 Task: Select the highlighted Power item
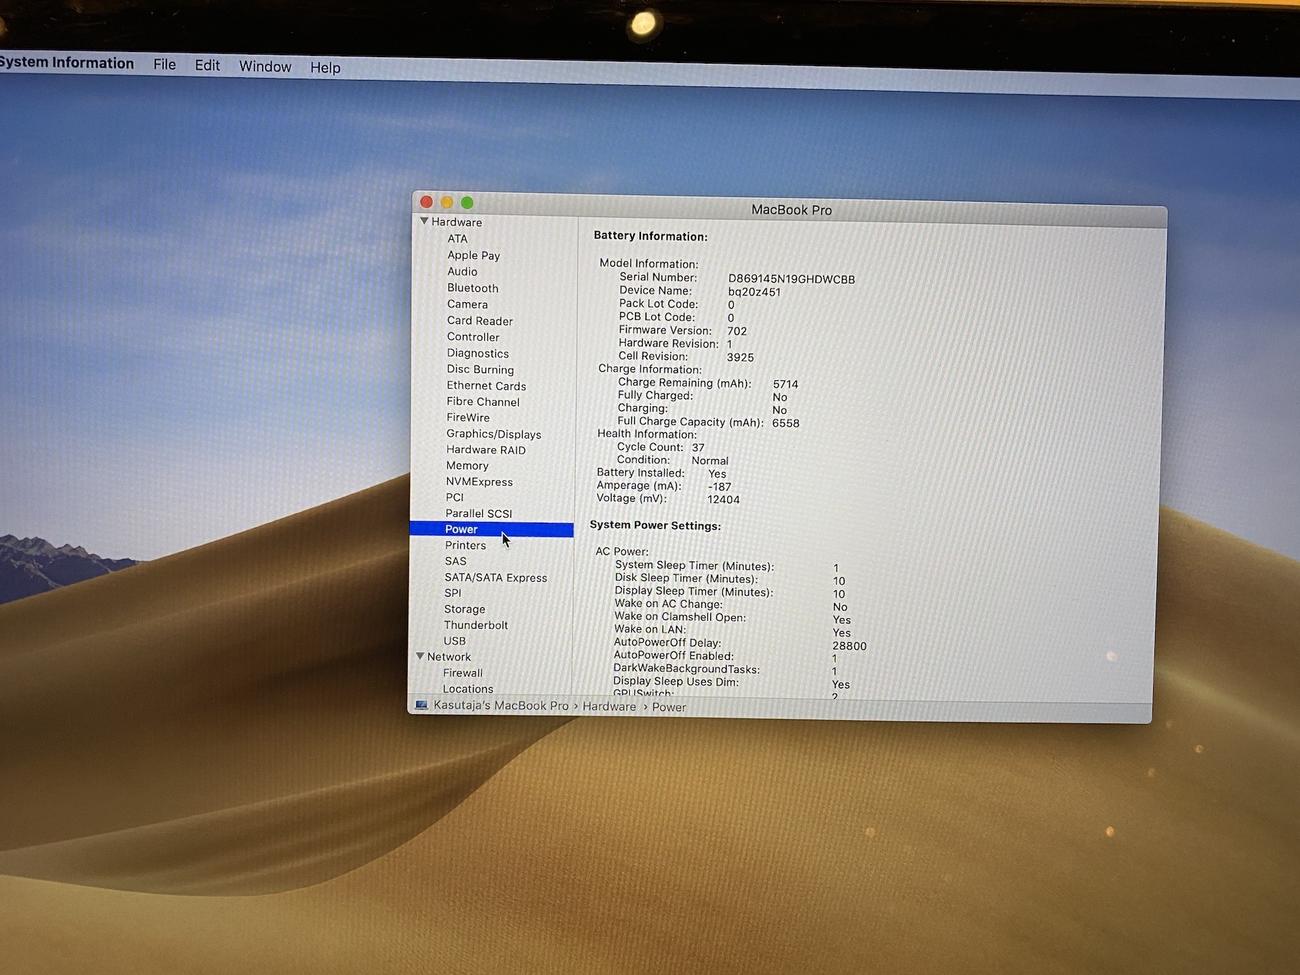click(491, 529)
